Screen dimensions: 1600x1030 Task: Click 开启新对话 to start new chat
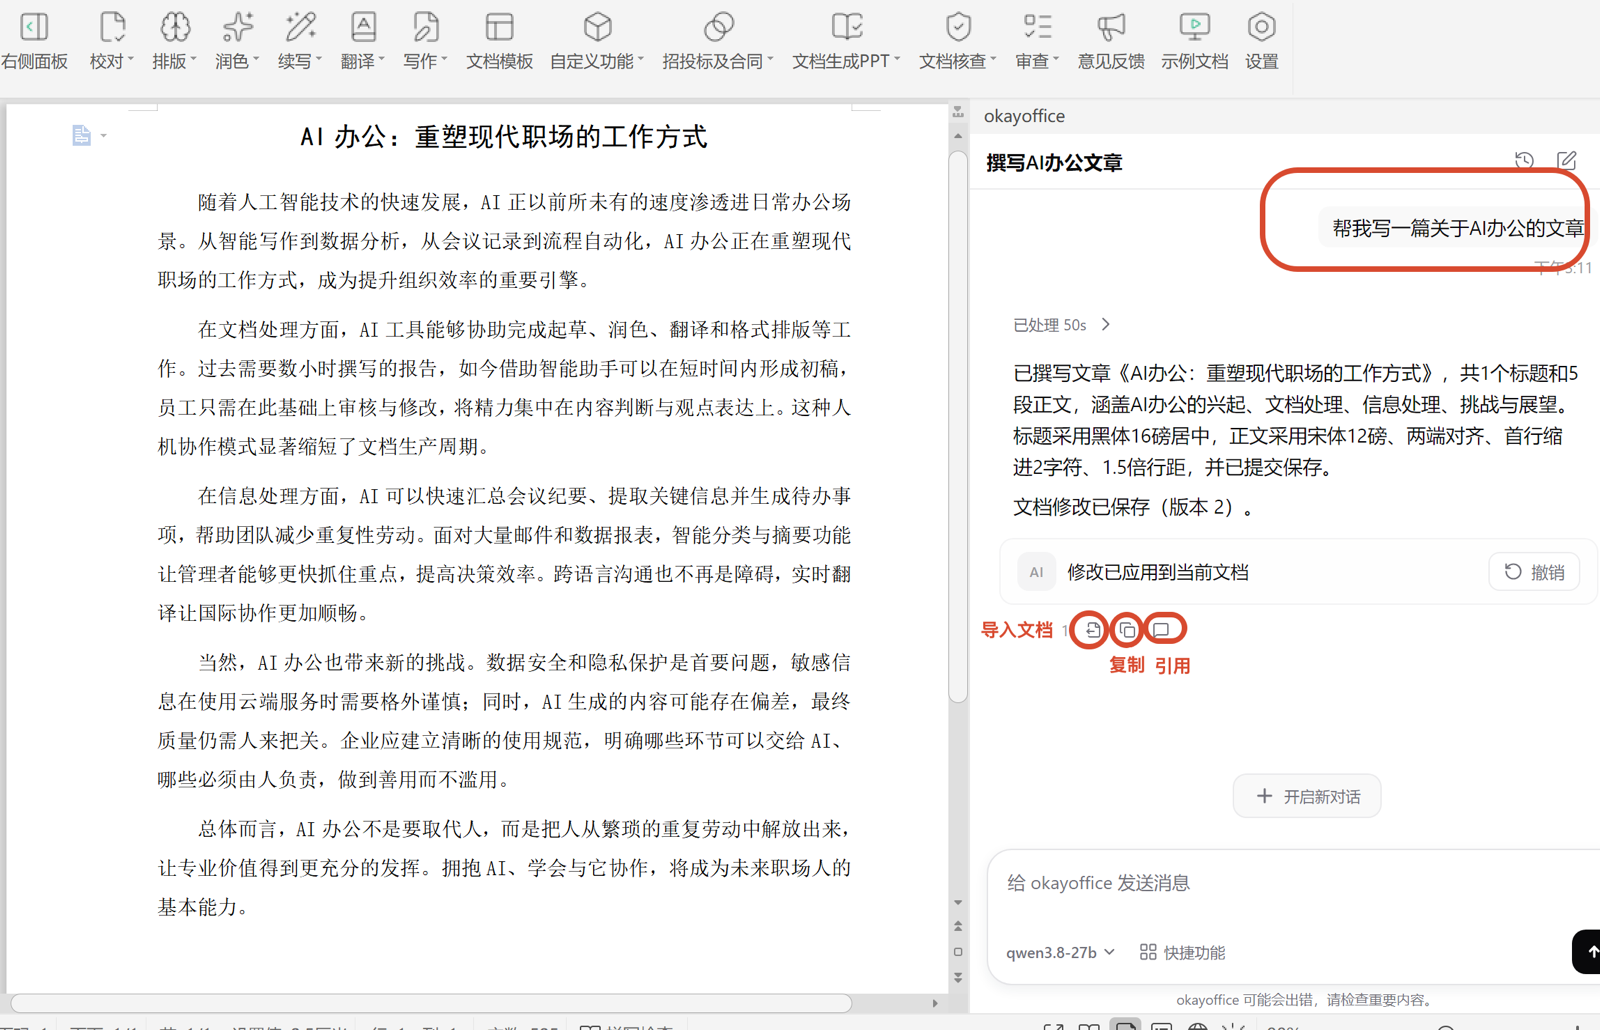1307,796
